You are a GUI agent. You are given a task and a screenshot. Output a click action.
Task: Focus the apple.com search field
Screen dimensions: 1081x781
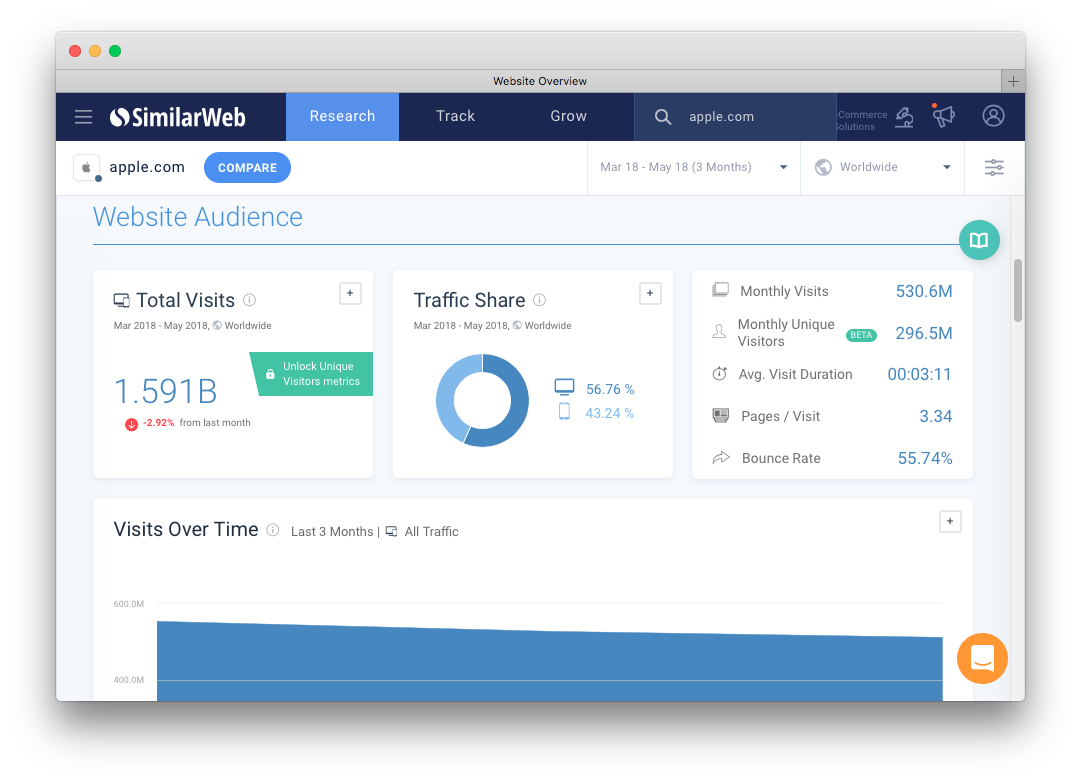736,117
